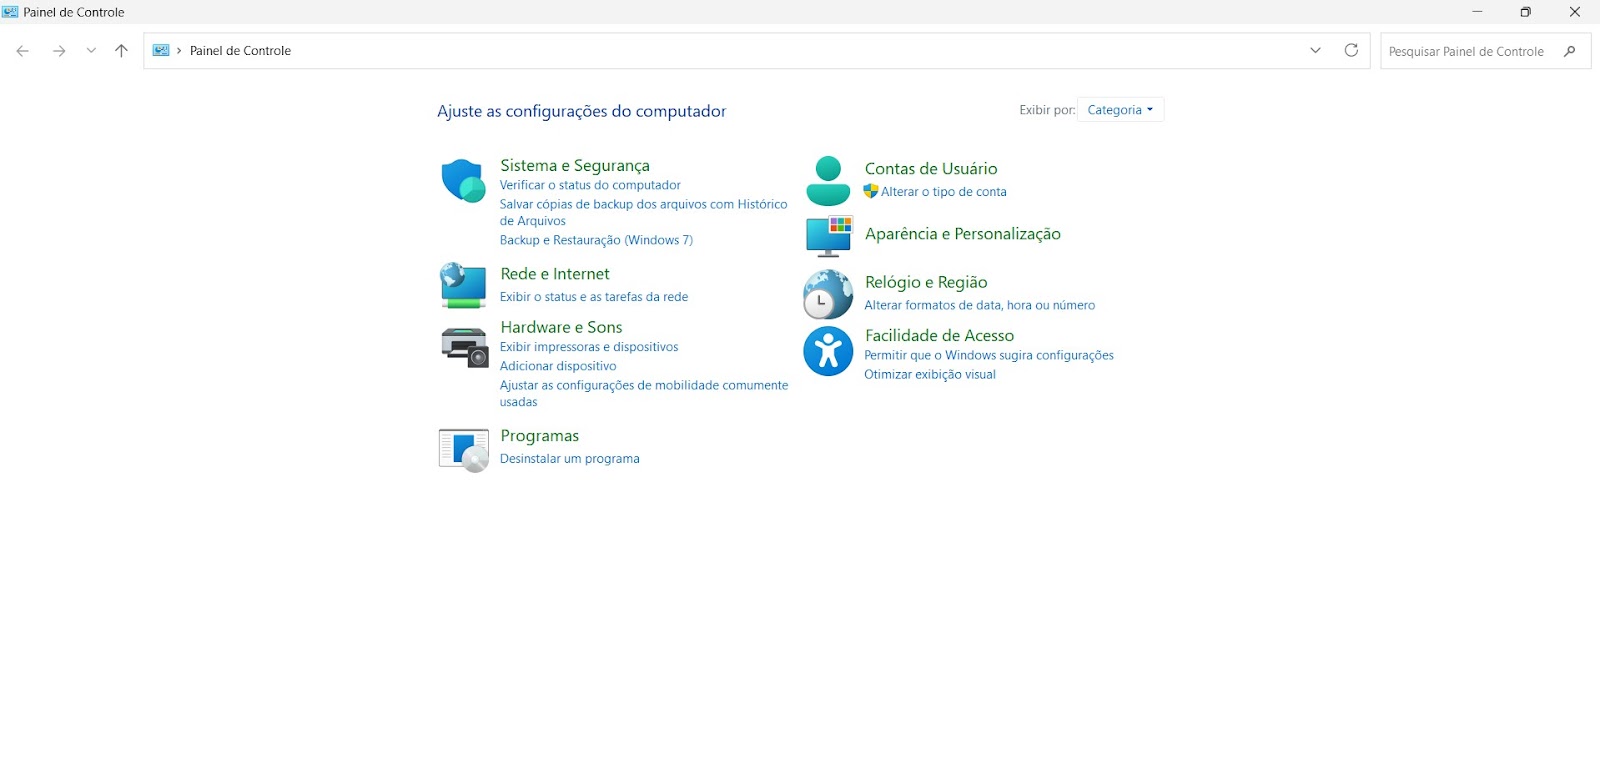The width and height of the screenshot is (1600, 769).
Task: Go up one level with up arrow
Action: [121, 51]
